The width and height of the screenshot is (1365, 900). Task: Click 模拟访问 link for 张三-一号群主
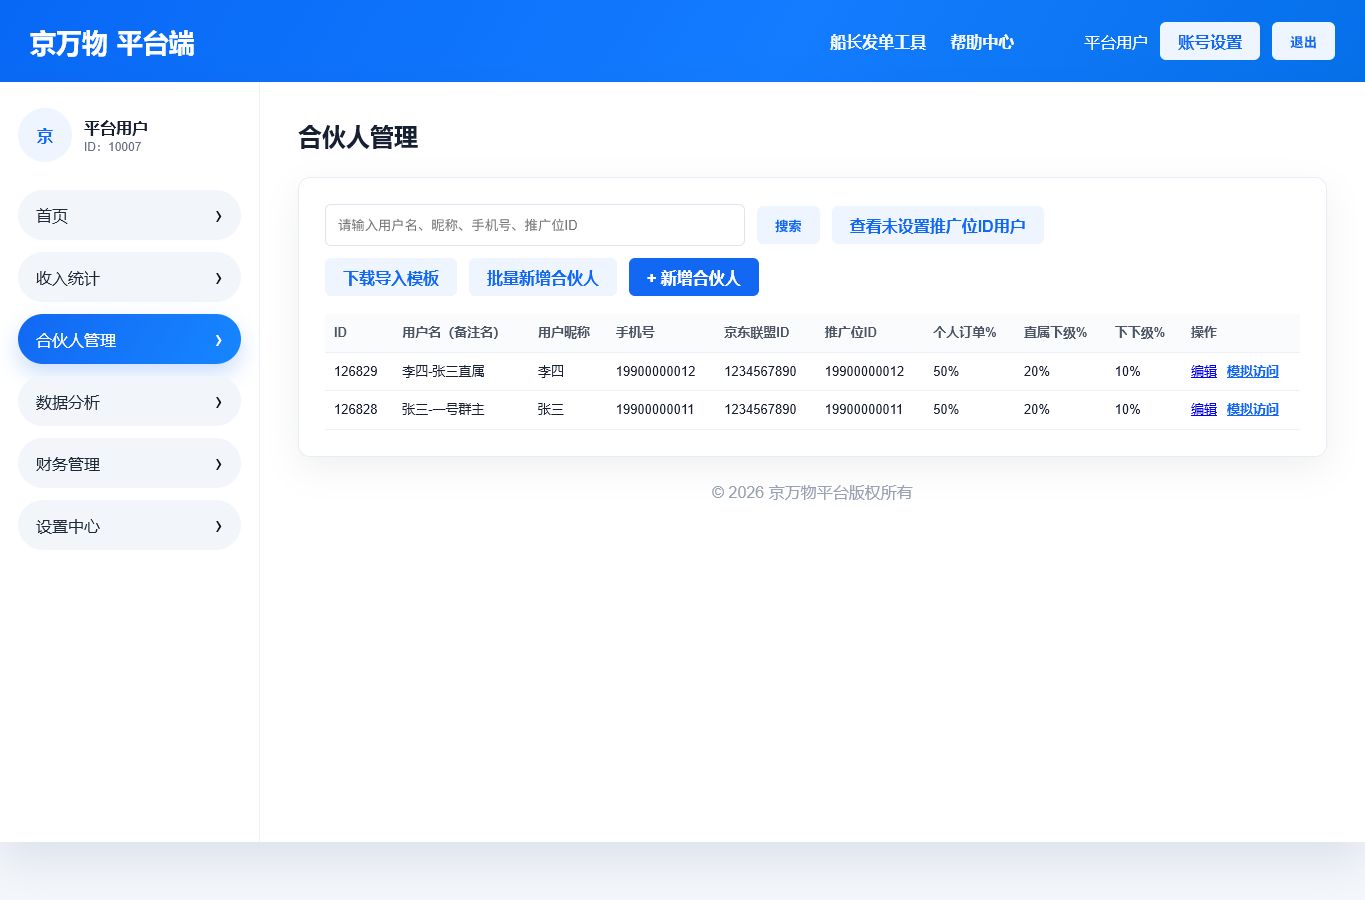[x=1253, y=409]
